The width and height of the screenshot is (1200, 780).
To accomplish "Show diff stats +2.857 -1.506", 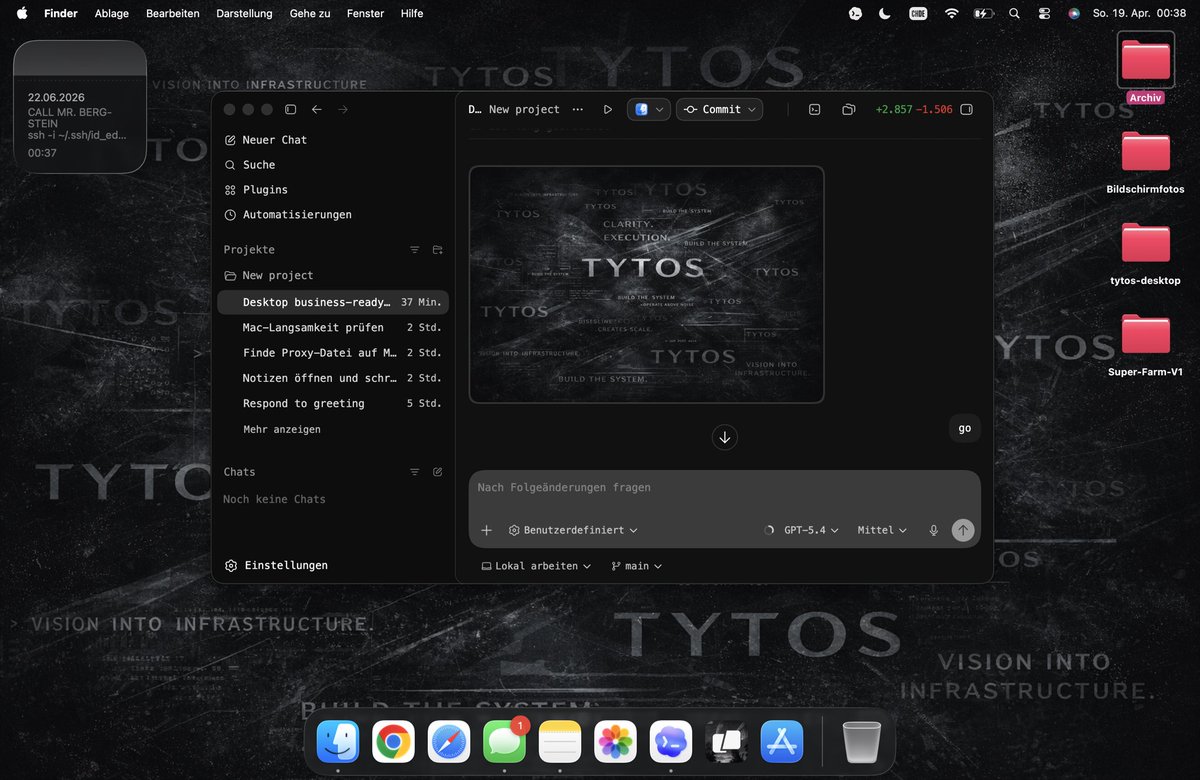I will click(913, 109).
